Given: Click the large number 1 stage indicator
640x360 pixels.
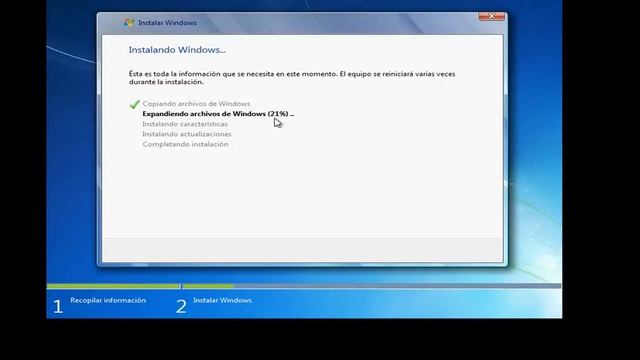Looking at the screenshot, I should pyautogui.click(x=58, y=307).
